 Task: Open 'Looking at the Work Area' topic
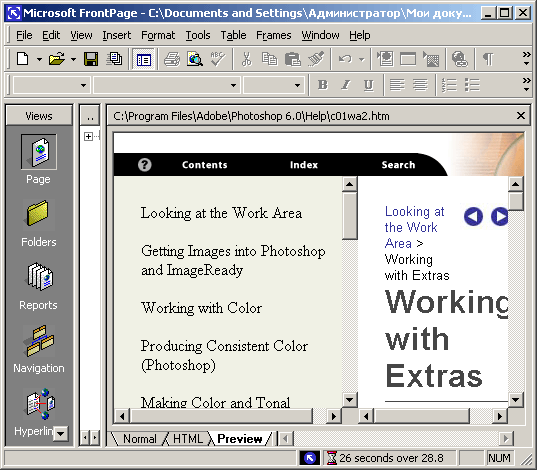tap(221, 213)
